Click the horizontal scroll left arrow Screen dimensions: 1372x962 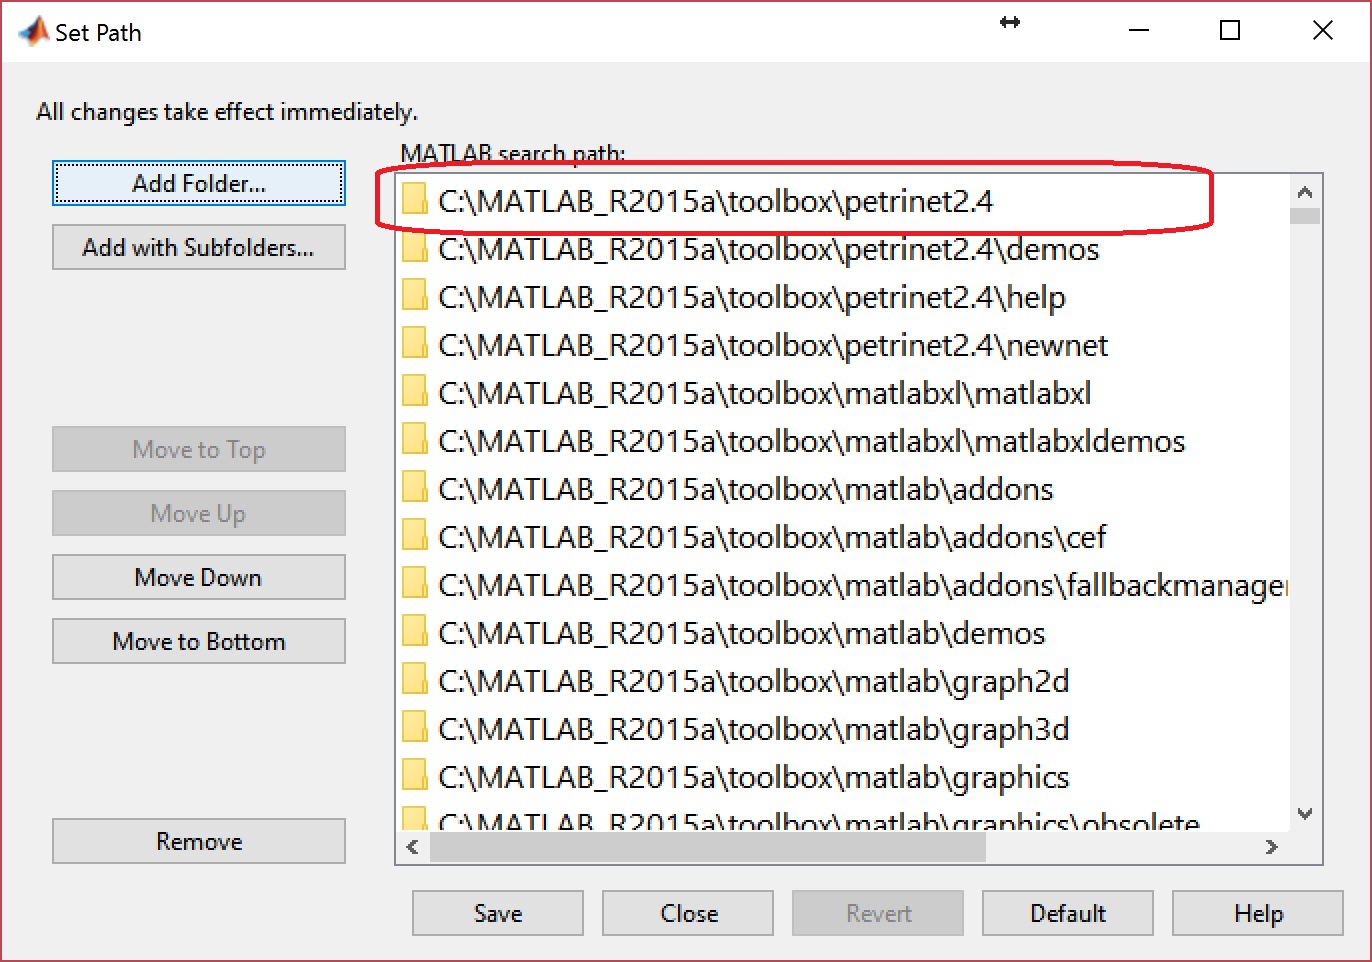(413, 847)
